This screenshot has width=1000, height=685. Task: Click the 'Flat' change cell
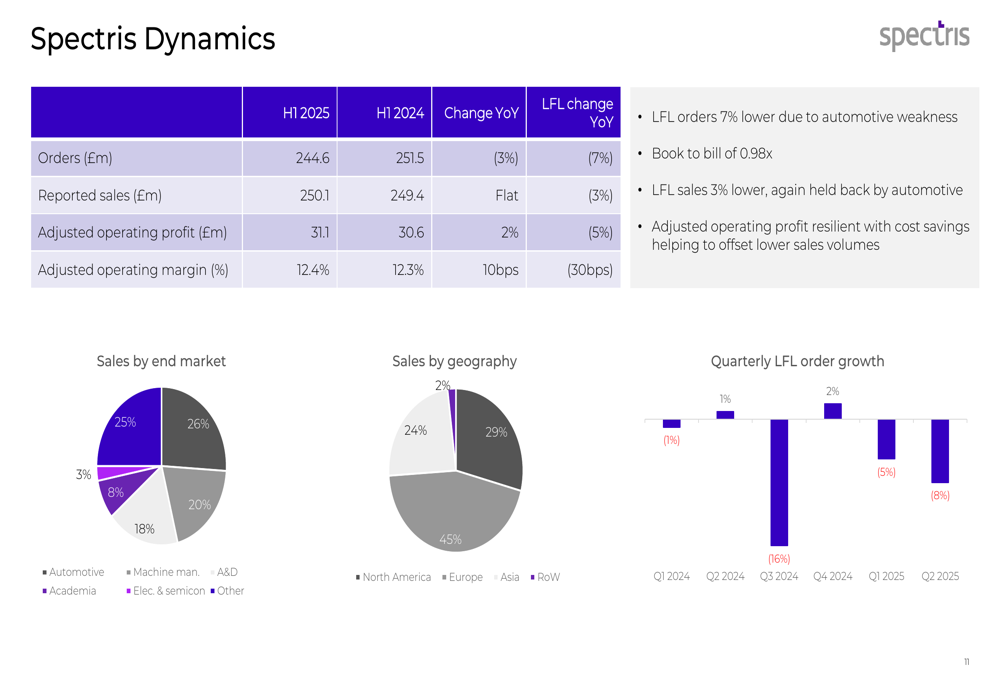tap(507, 196)
